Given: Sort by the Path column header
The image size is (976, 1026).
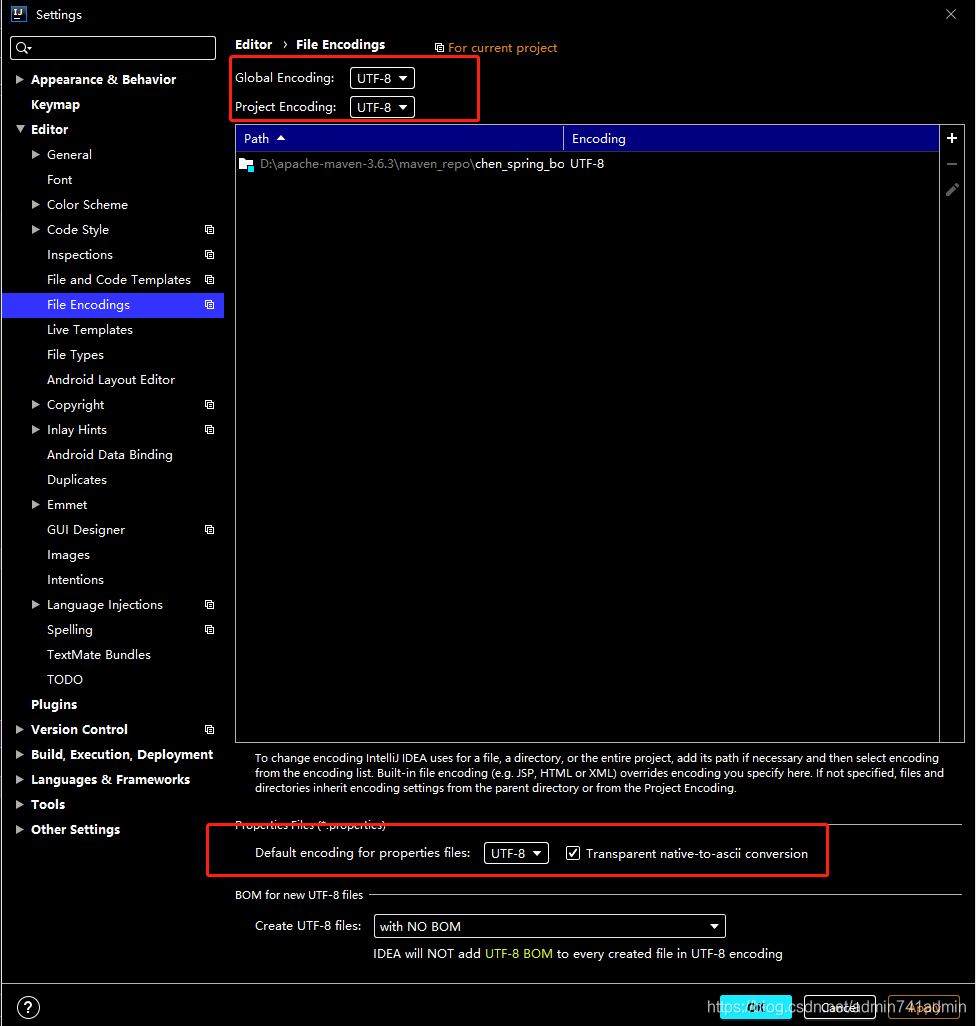Looking at the screenshot, I should (x=399, y=138).
